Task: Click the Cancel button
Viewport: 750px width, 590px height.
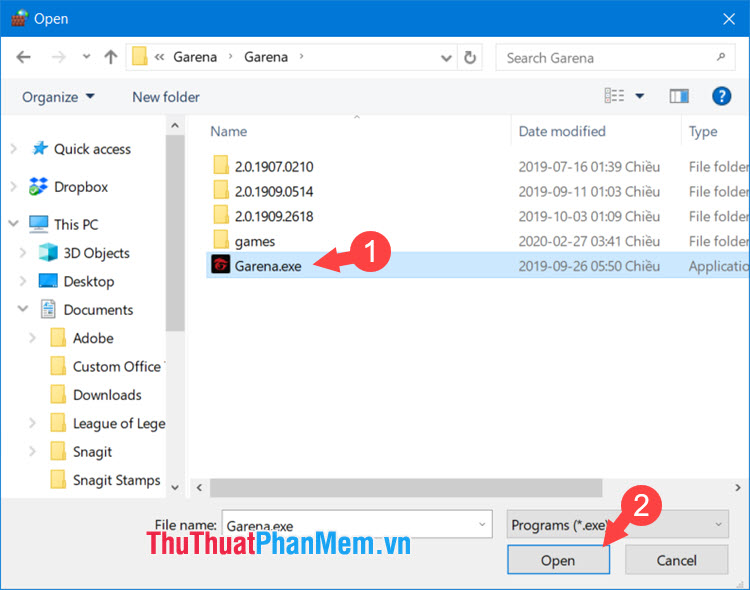Action: click(676, 560)
